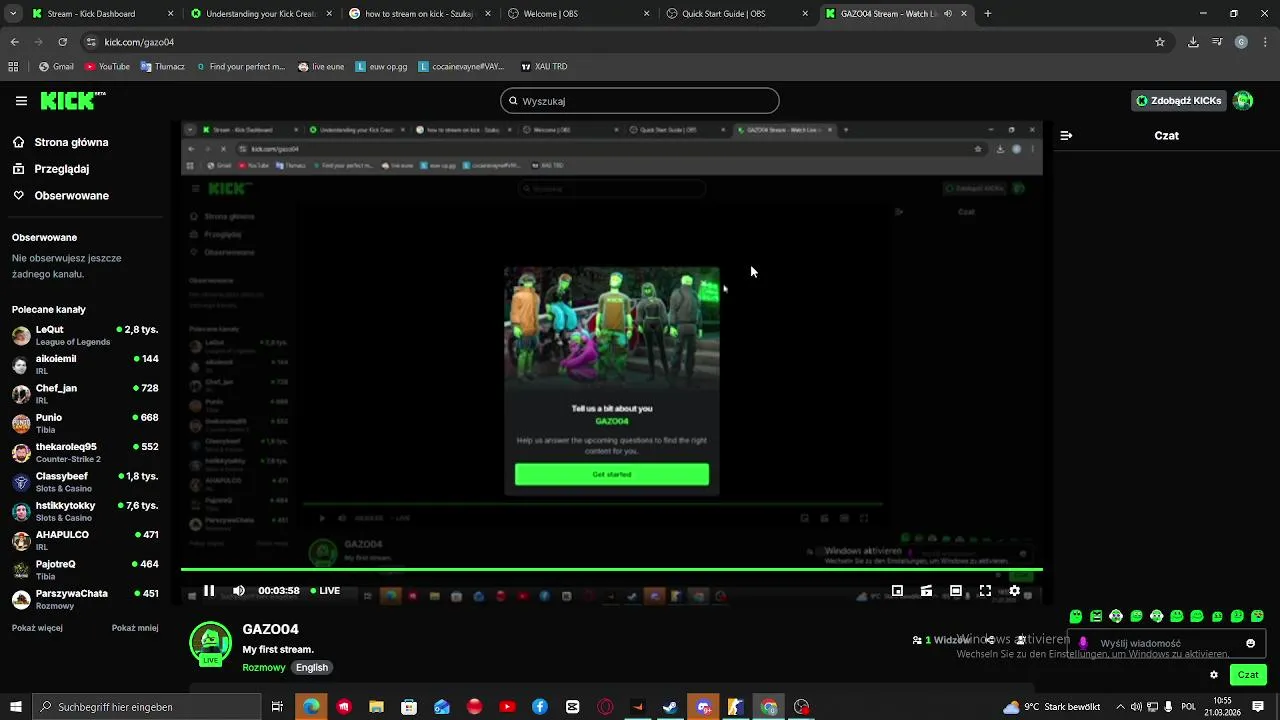
Task: Open Chef_jan recommended channel
Action: pos(85,394)
